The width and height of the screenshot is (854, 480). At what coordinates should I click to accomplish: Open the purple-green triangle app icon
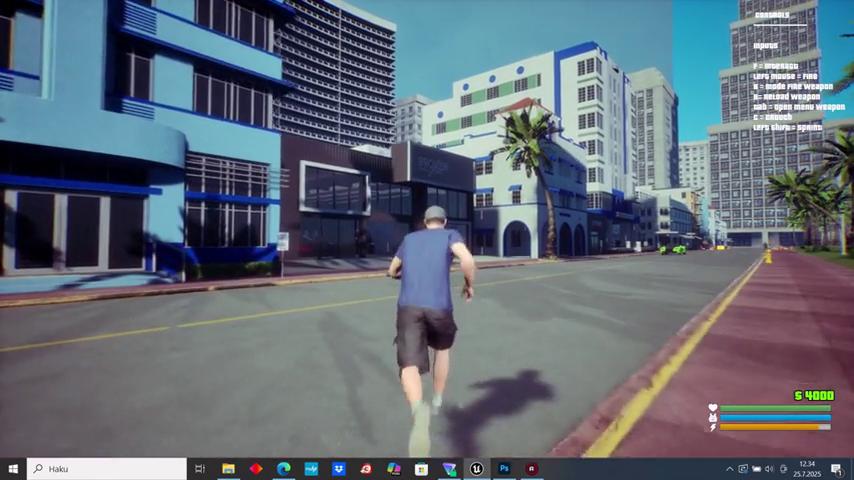[x=449, y=469]
